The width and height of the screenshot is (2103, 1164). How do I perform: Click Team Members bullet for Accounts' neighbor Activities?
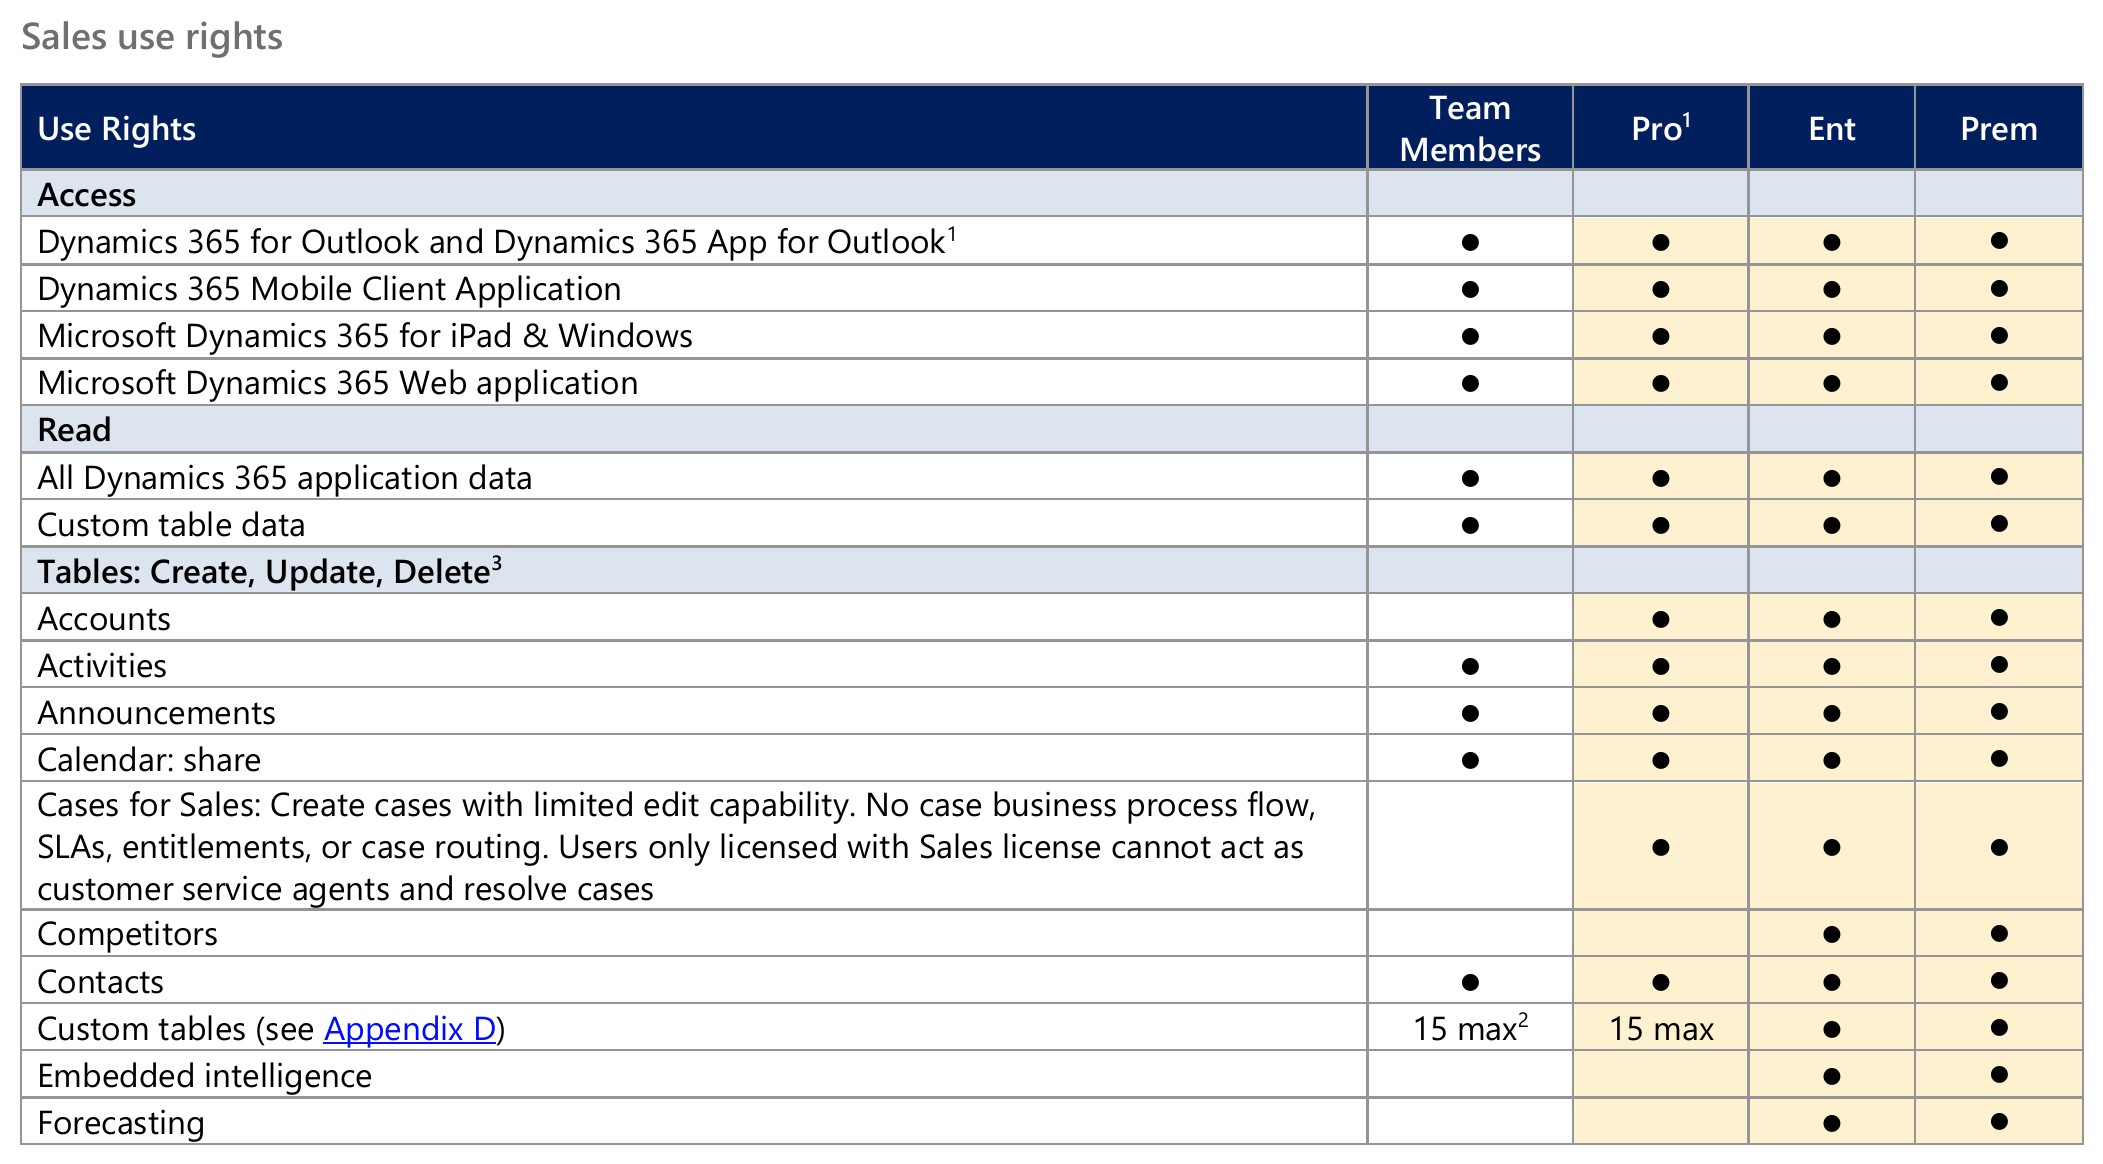point(1469,666)
